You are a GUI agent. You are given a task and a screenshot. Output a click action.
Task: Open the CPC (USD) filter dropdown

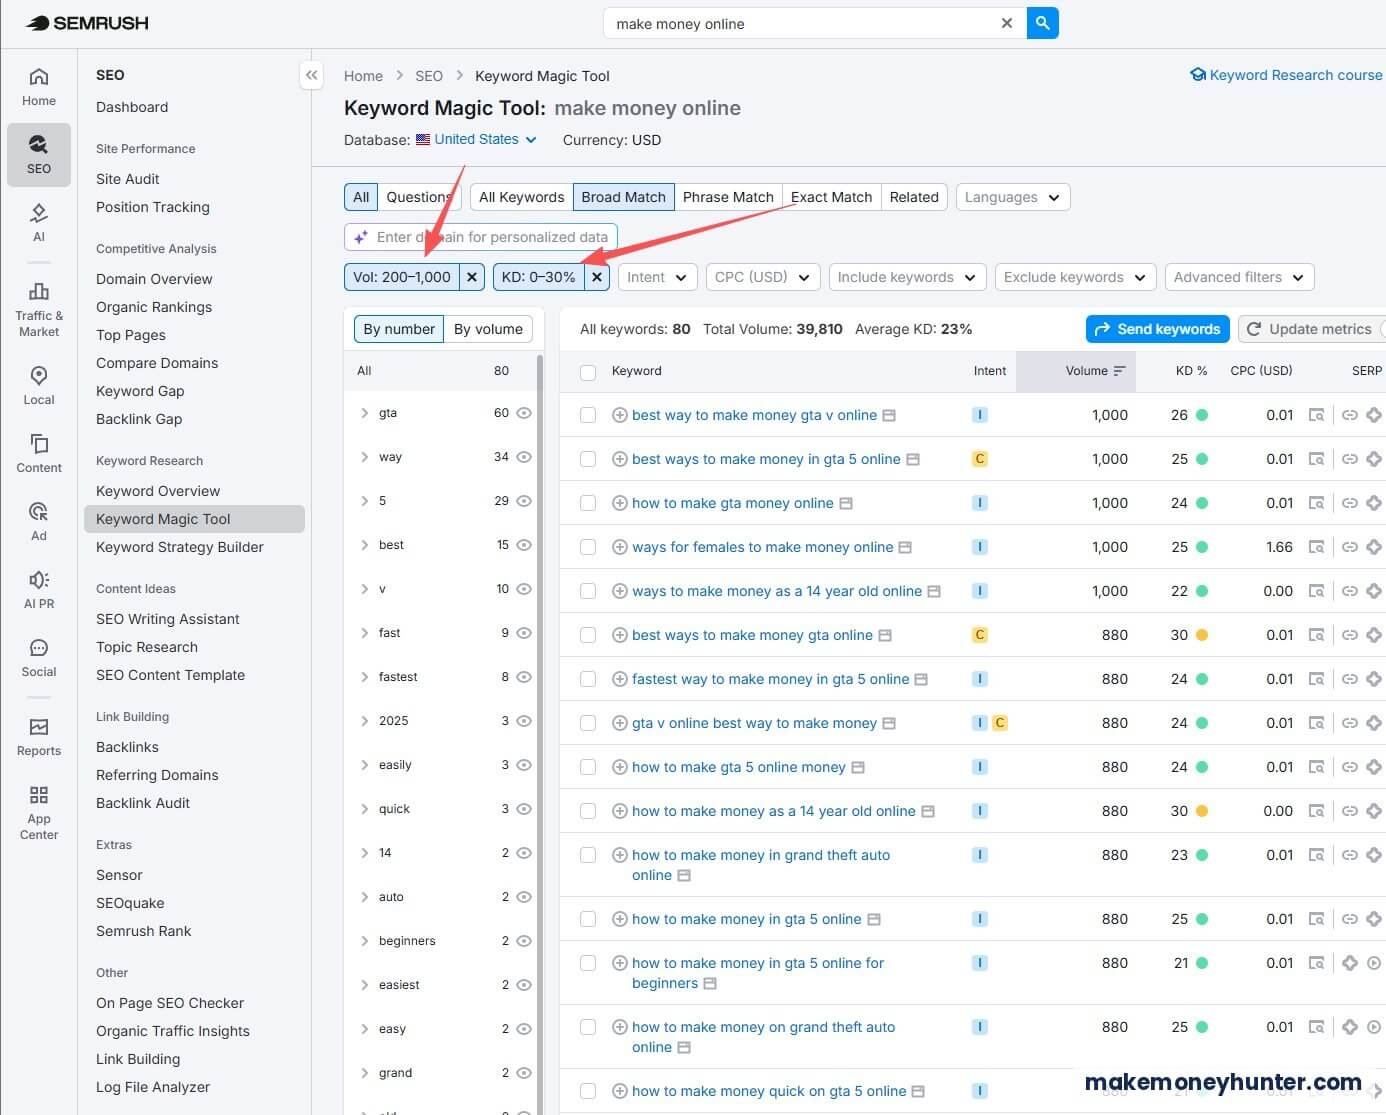click(x=763, y=277)
